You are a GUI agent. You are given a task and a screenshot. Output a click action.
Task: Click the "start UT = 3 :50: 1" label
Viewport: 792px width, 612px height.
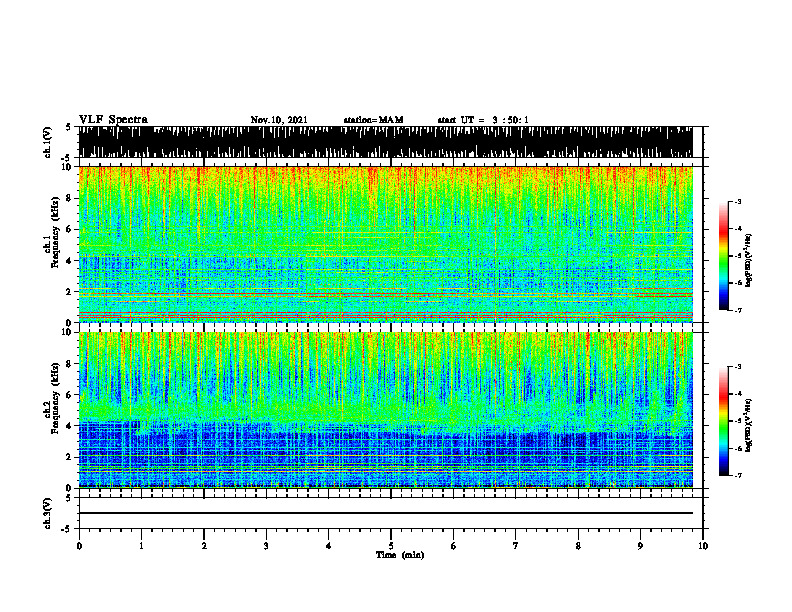pyautogui.click(x=483, y=120)
